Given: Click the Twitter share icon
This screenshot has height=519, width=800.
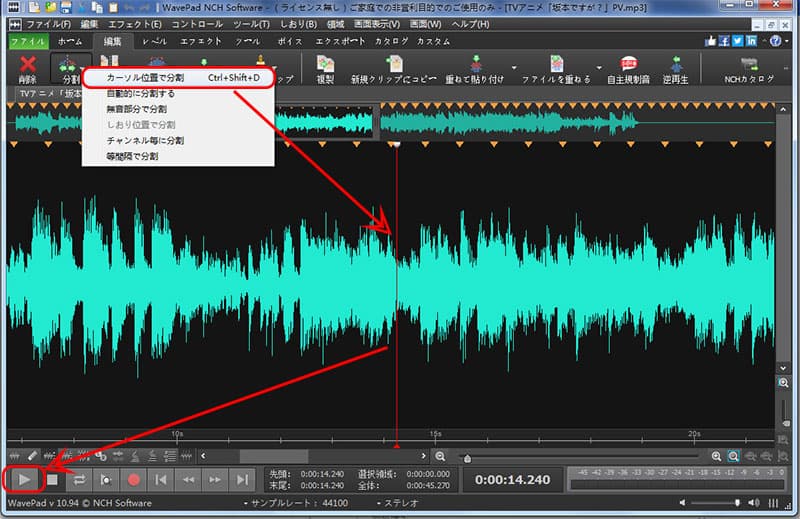Looking at the screenshot, I should click(x=737, y=41).
